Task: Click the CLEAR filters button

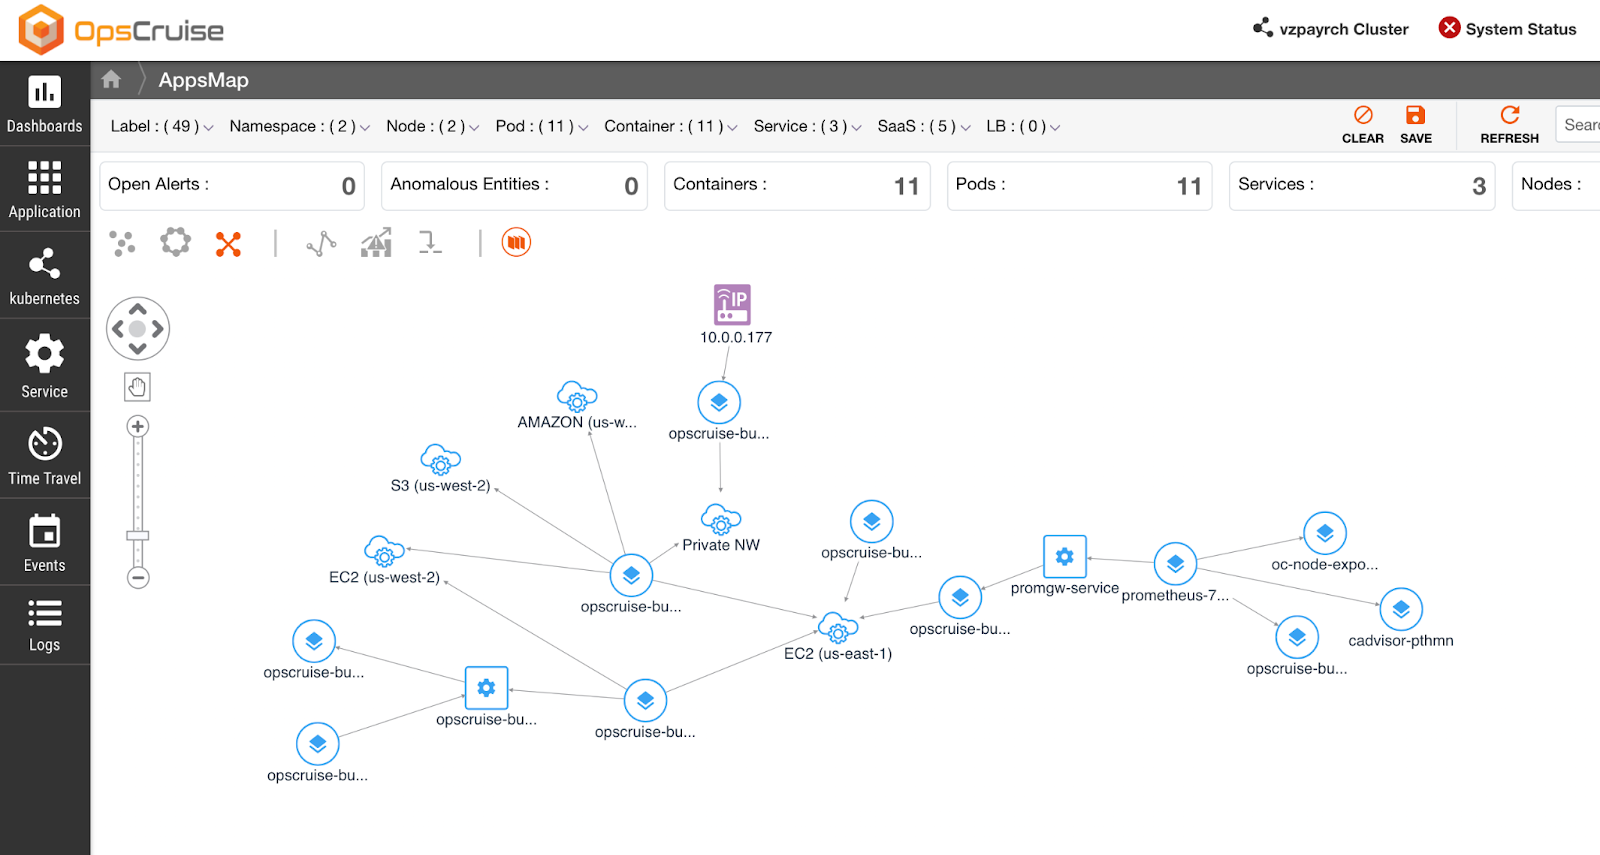Action: point(1362,124)
